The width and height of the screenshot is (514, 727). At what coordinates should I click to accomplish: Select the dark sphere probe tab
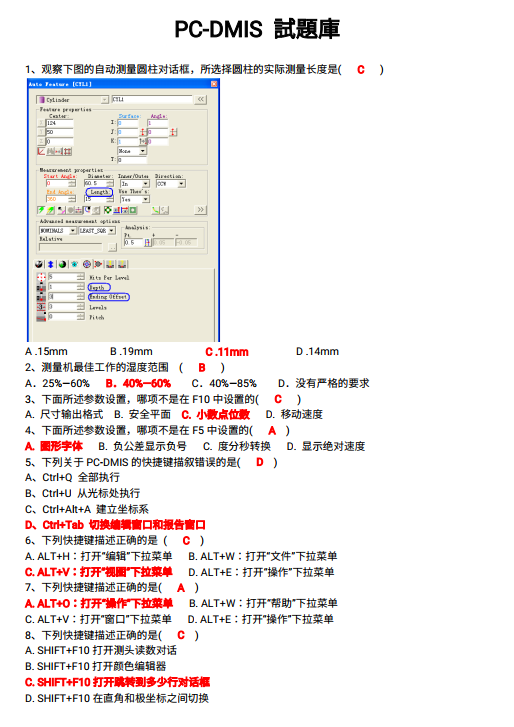click(x=38, y=264)
